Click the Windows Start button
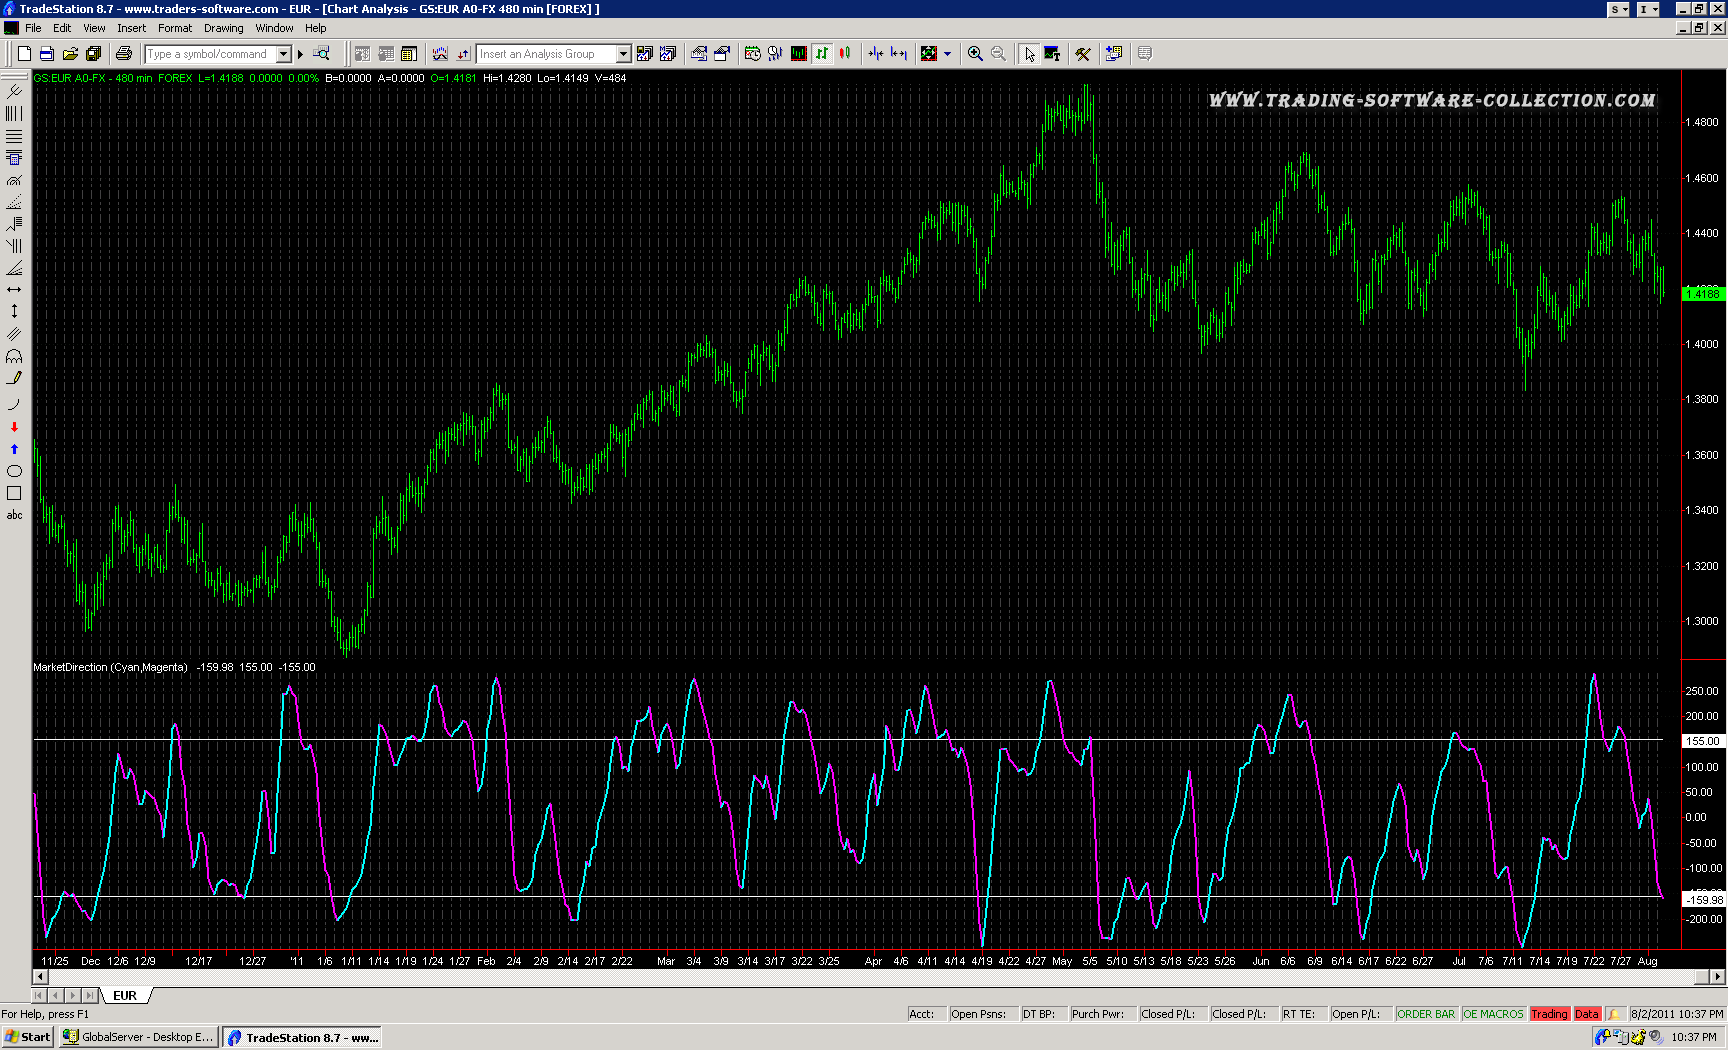 (x=28, y=1037)
